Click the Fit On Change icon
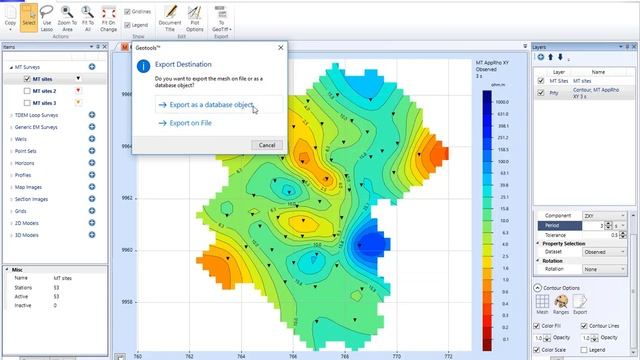 click(109, 18)
